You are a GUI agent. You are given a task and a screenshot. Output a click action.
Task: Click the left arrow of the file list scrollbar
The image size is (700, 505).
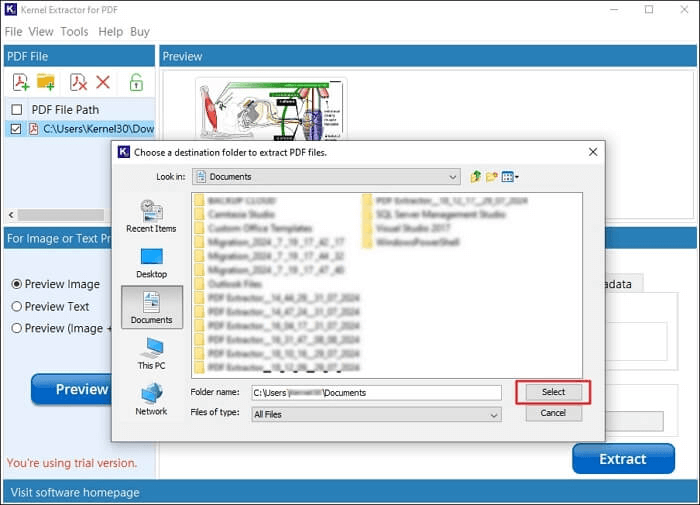pos(11,215)
